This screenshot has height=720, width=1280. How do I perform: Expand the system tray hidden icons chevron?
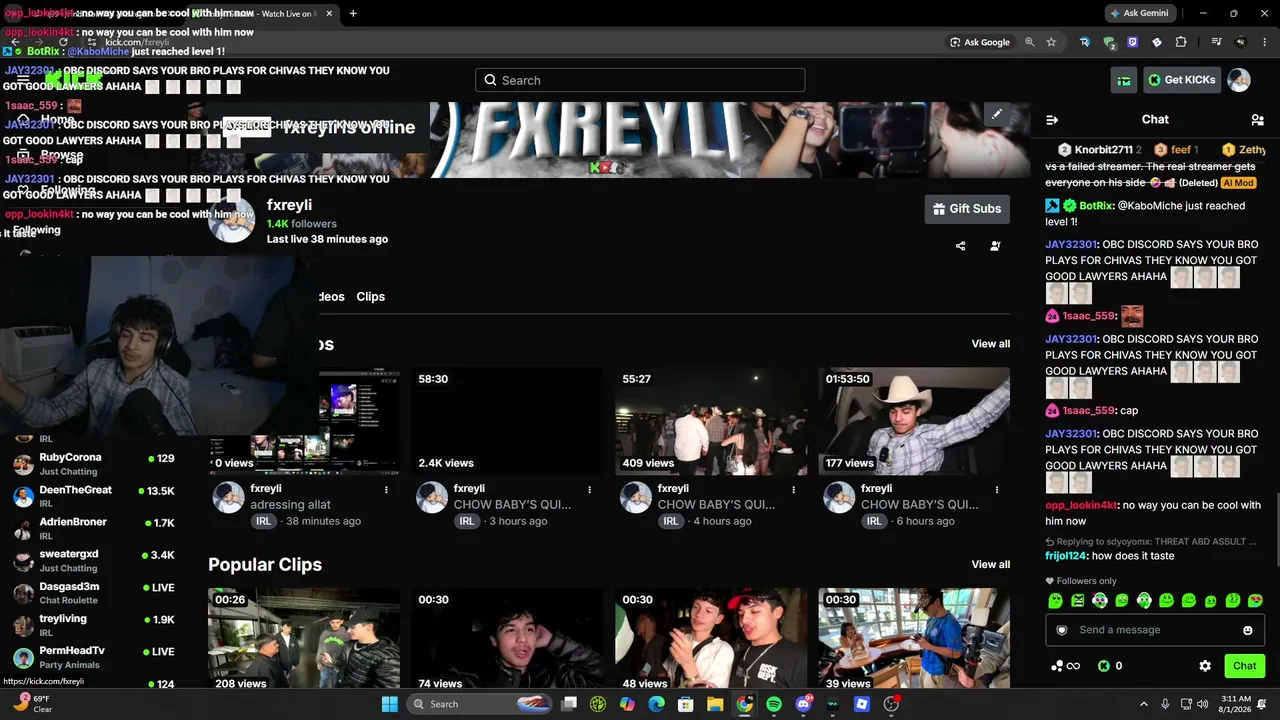tap(1144, 704)
